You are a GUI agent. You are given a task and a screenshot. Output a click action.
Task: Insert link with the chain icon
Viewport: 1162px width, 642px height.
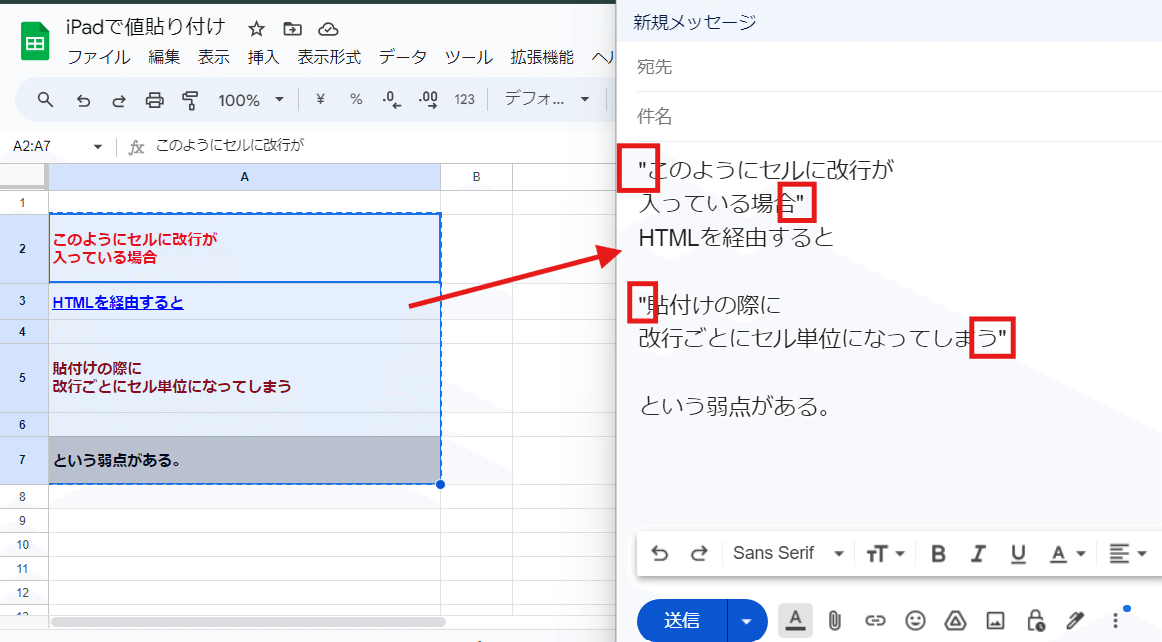coord(875,621)
